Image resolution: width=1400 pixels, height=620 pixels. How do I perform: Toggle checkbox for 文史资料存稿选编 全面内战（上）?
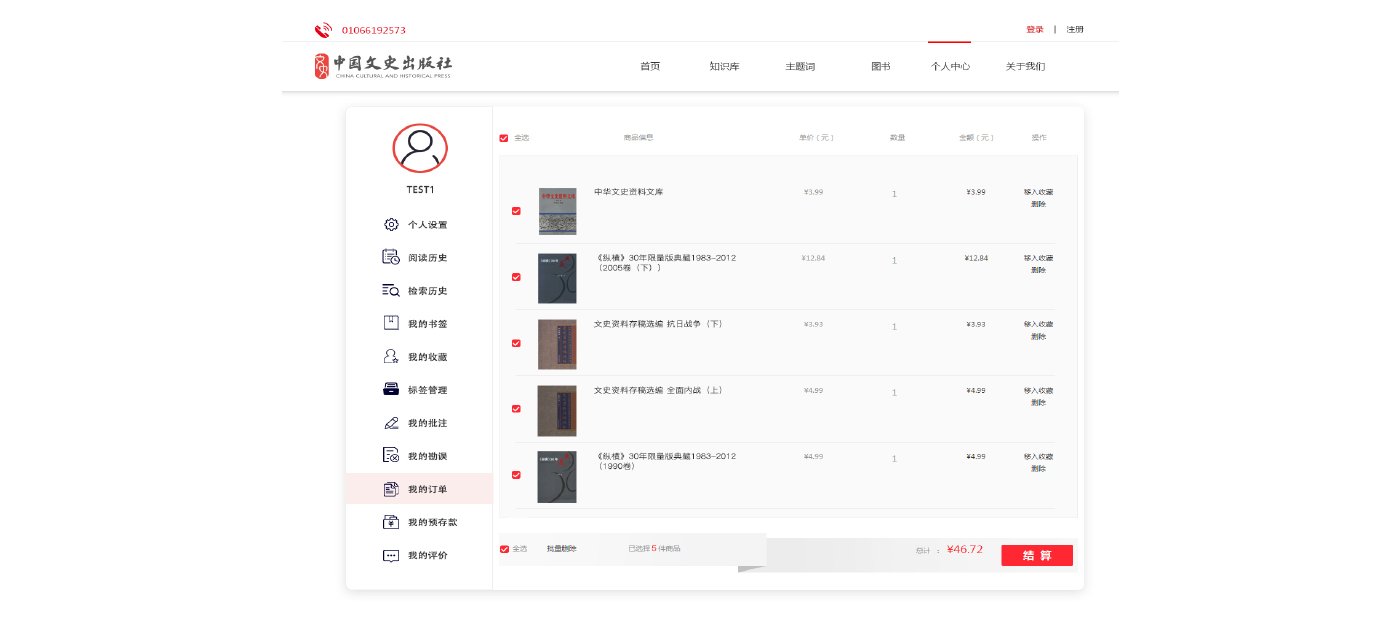click(x=516, y=409)
